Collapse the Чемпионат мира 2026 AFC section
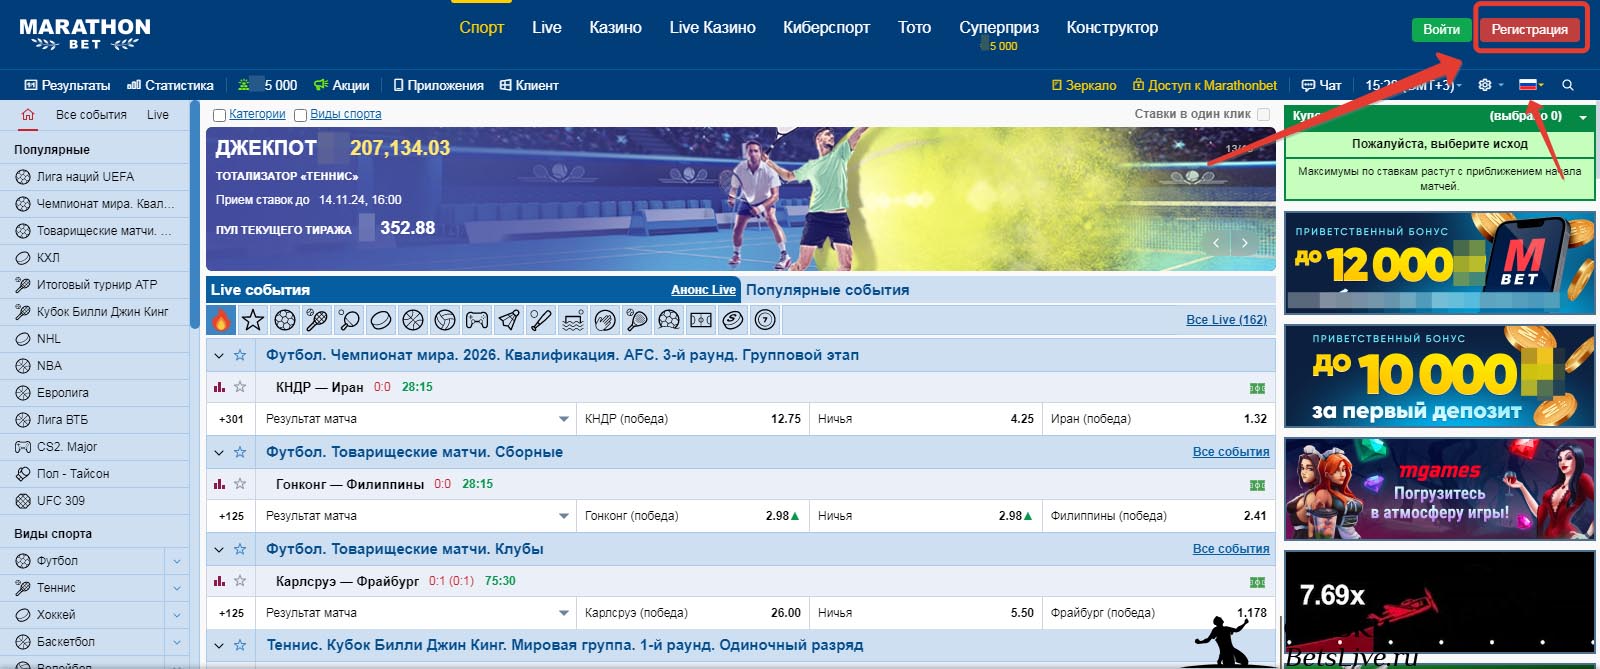Screen dimensions: 1600x669 [x=219, y=355]
